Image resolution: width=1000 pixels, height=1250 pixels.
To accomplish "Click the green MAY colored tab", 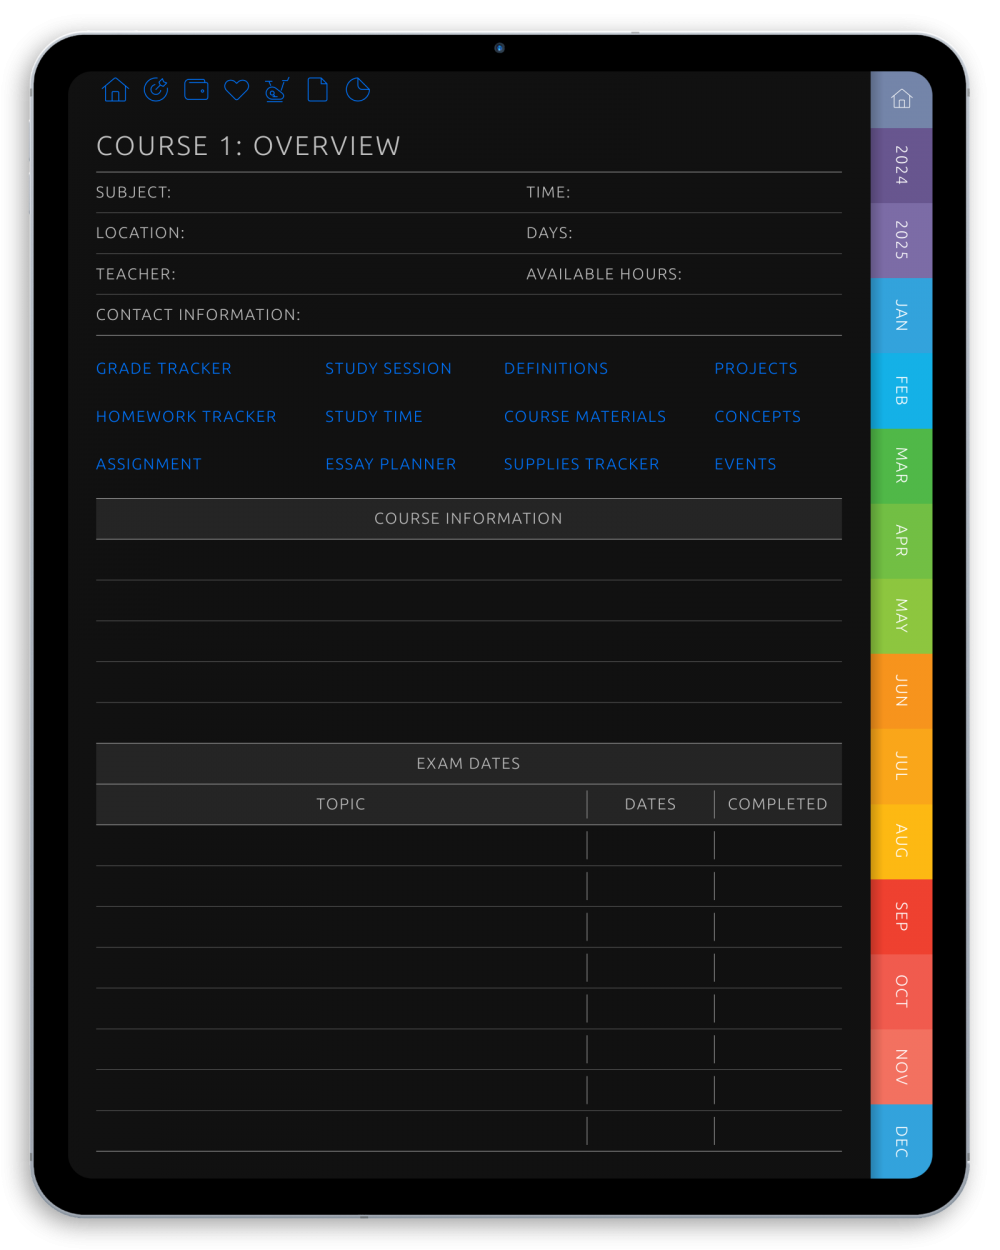I will click(901, 616).
